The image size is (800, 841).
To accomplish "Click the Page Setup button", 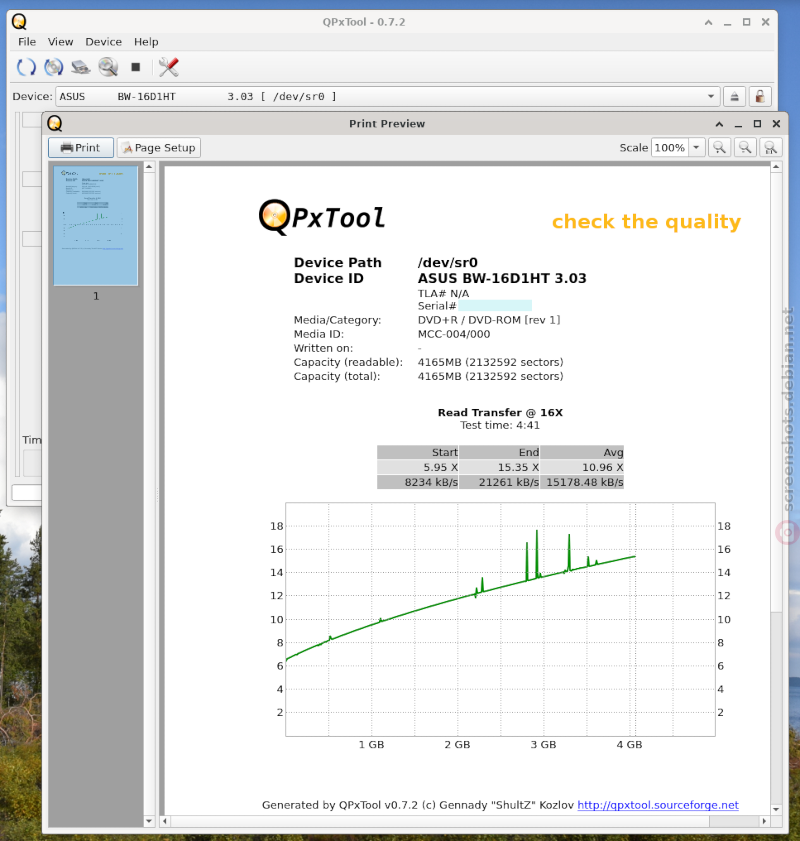I will click(159, 147).
